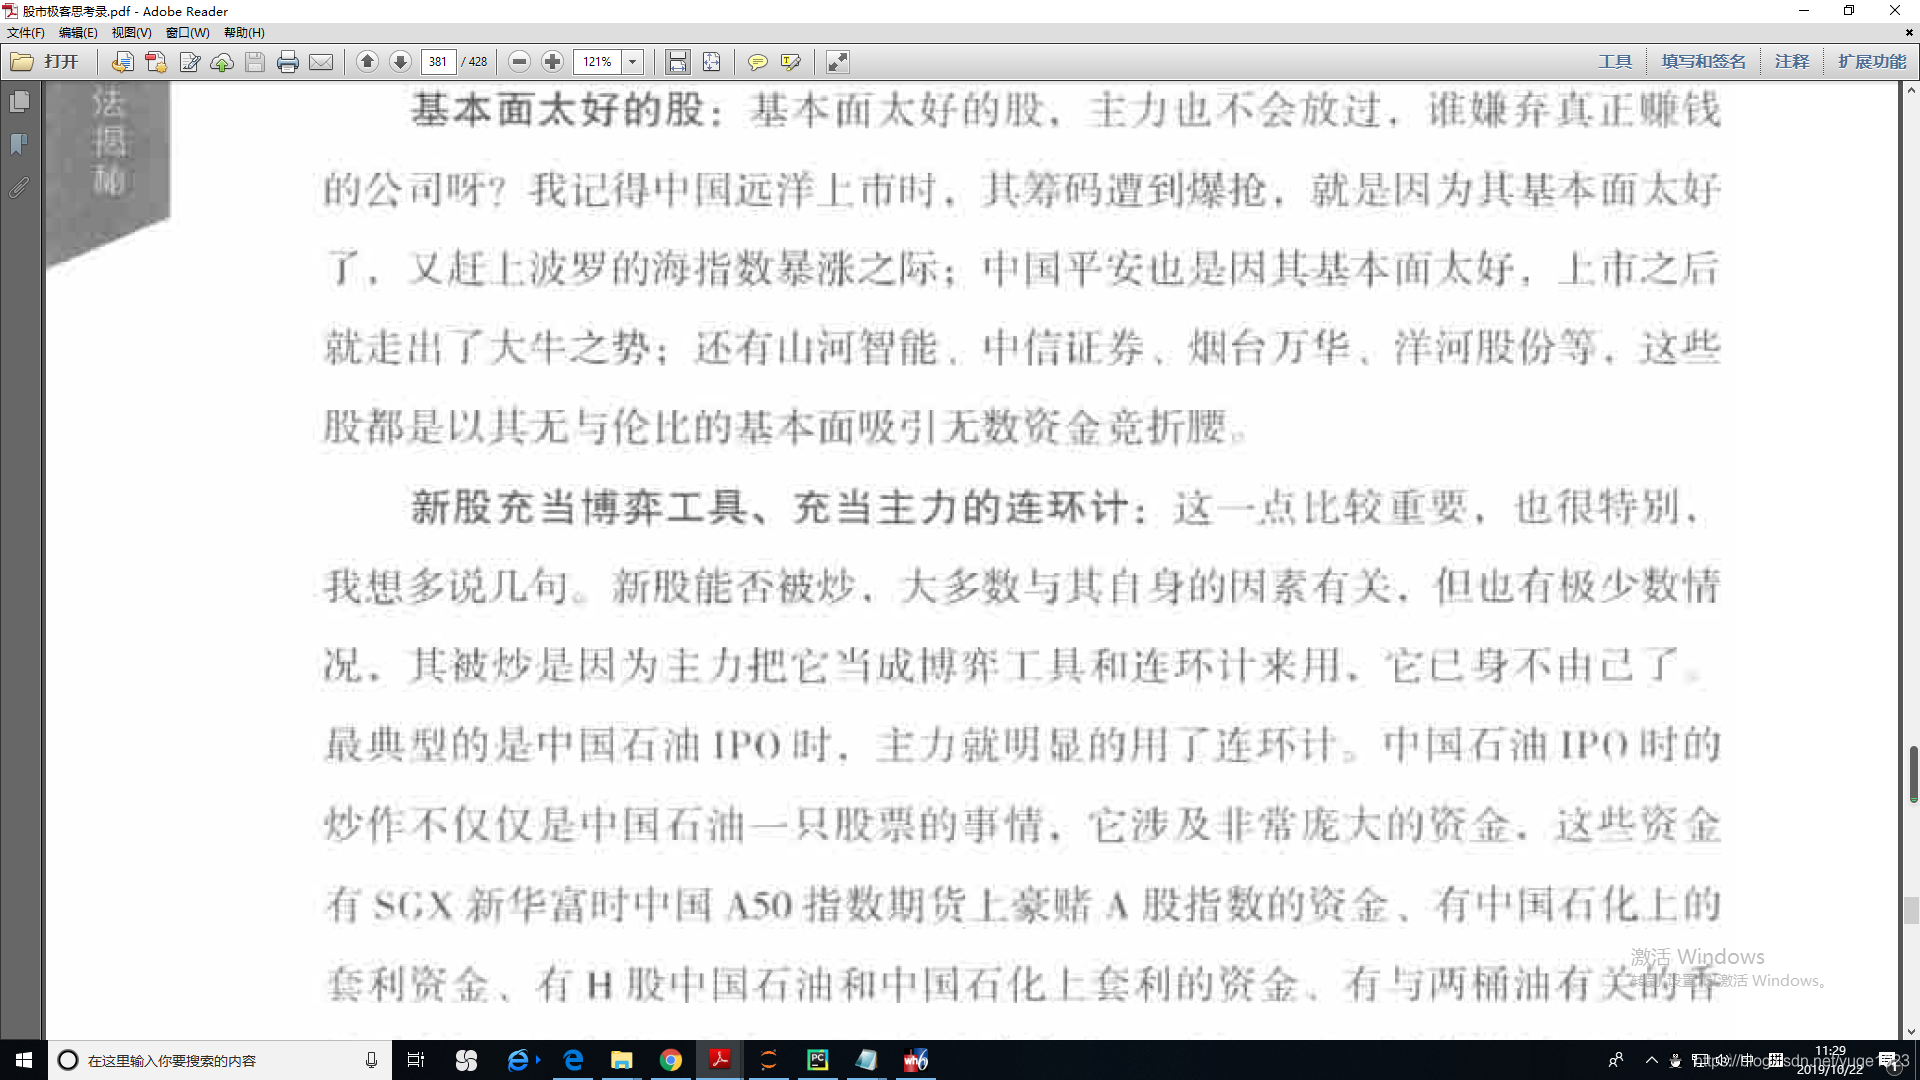Click the vertical scrollbar thumb

1912,773
